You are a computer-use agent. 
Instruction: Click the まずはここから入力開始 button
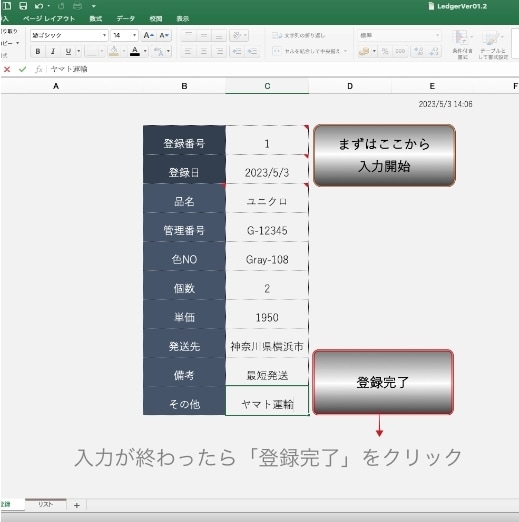tap(384, 155)
